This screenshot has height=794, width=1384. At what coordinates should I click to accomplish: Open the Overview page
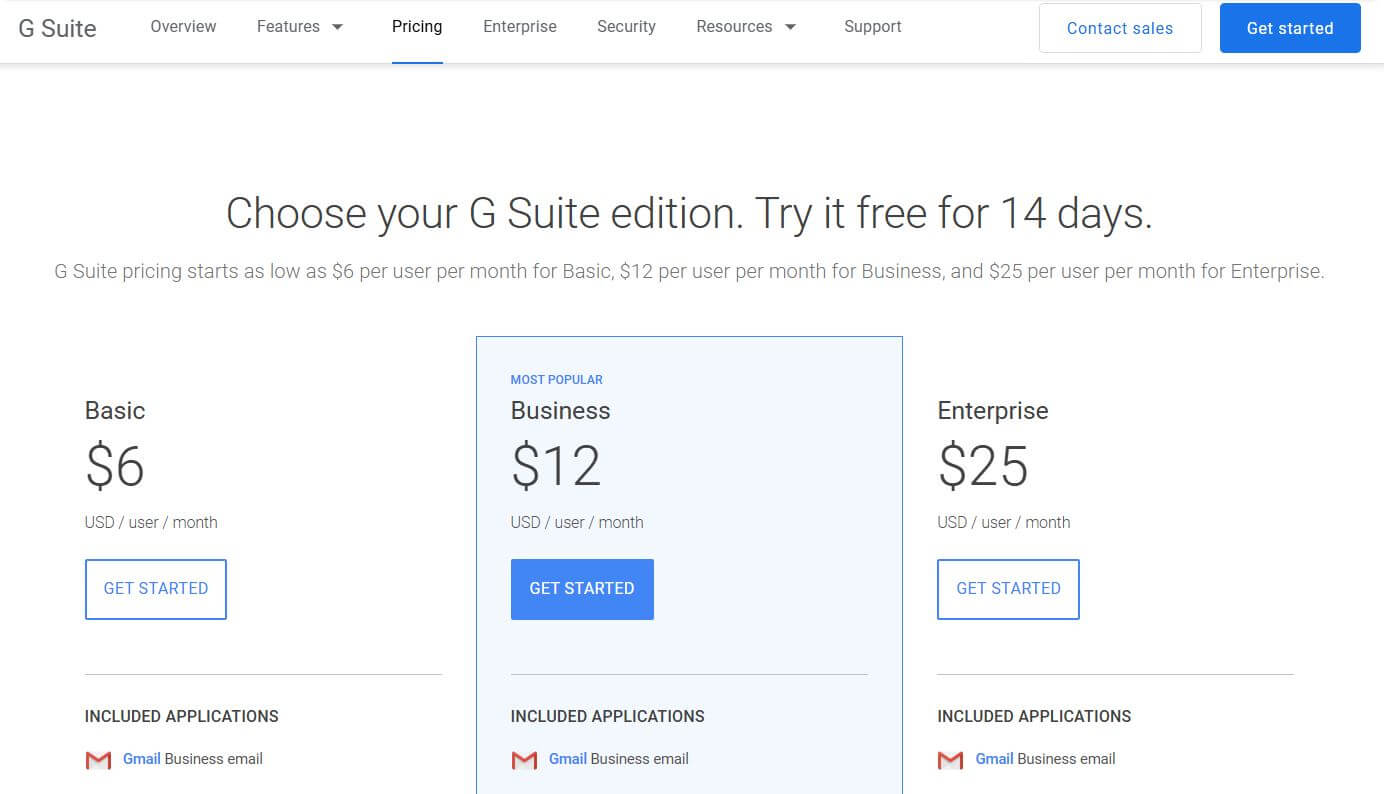click(x=183, y=27)
